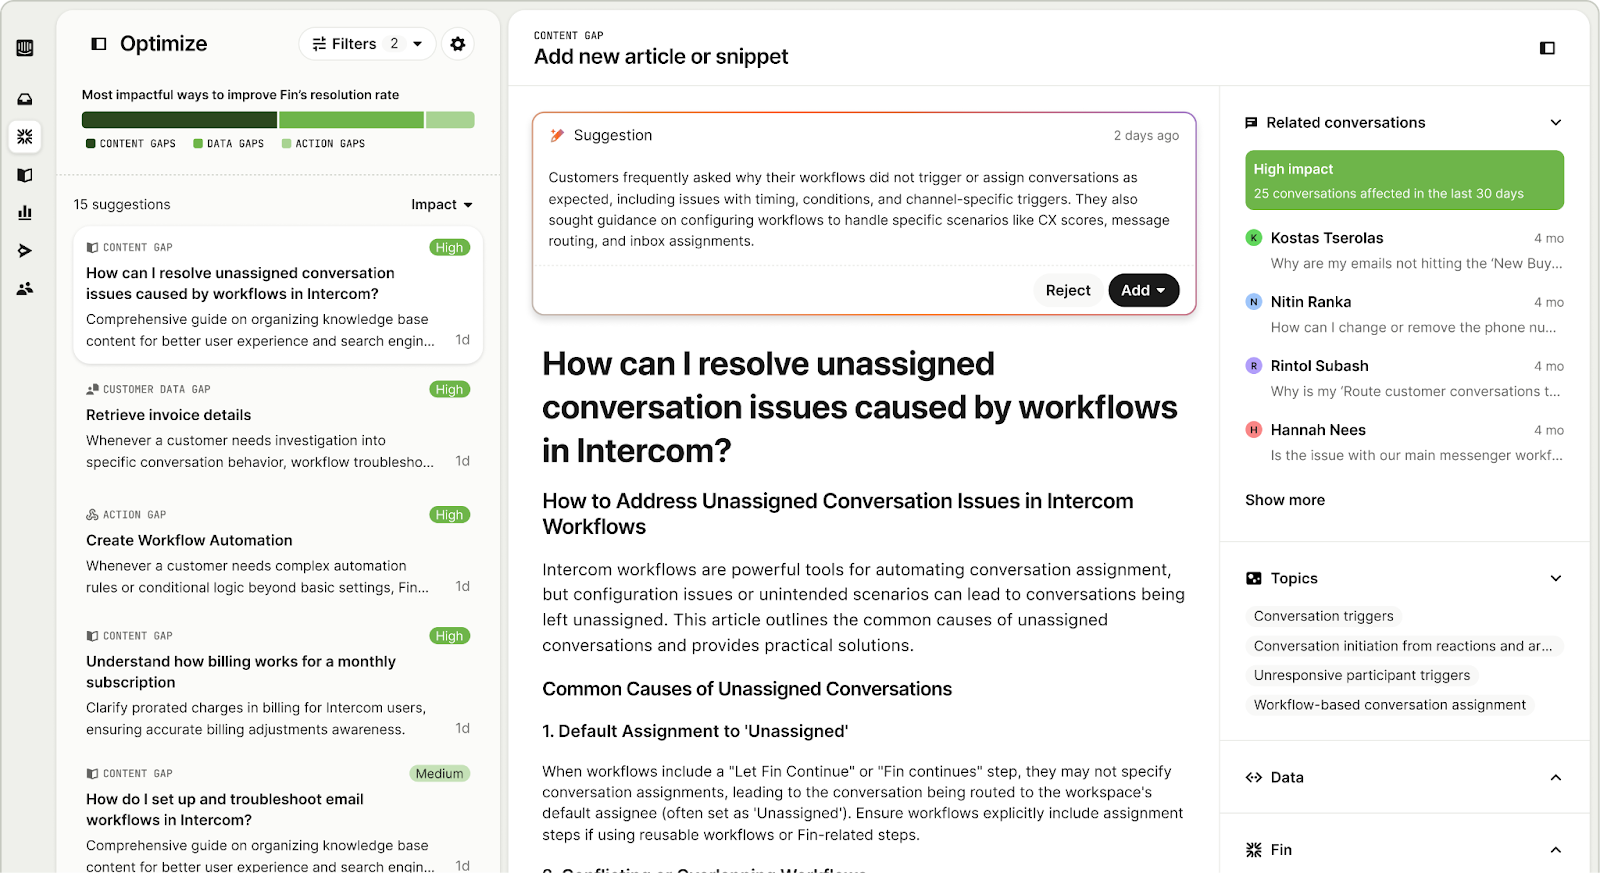Open the Add dropdown button
The image size is (1600, 873).
1144,291
